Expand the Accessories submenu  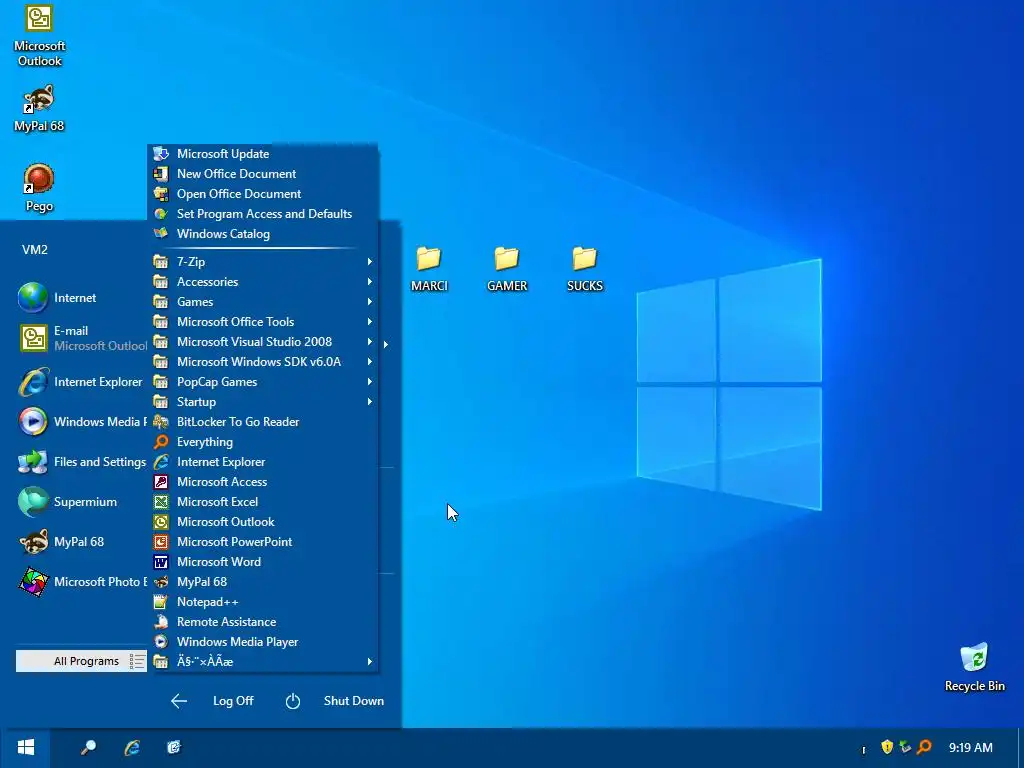tap(264, 282)
